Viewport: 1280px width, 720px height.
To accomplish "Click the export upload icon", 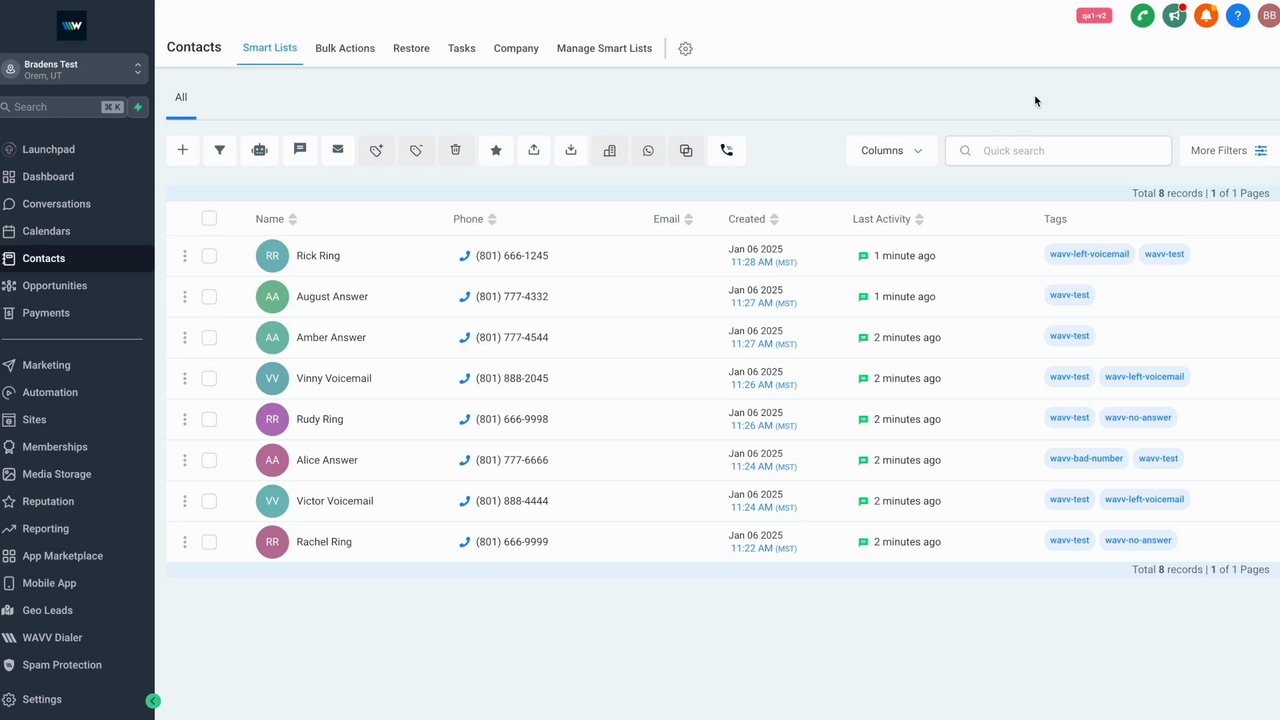I will point(534,150).
